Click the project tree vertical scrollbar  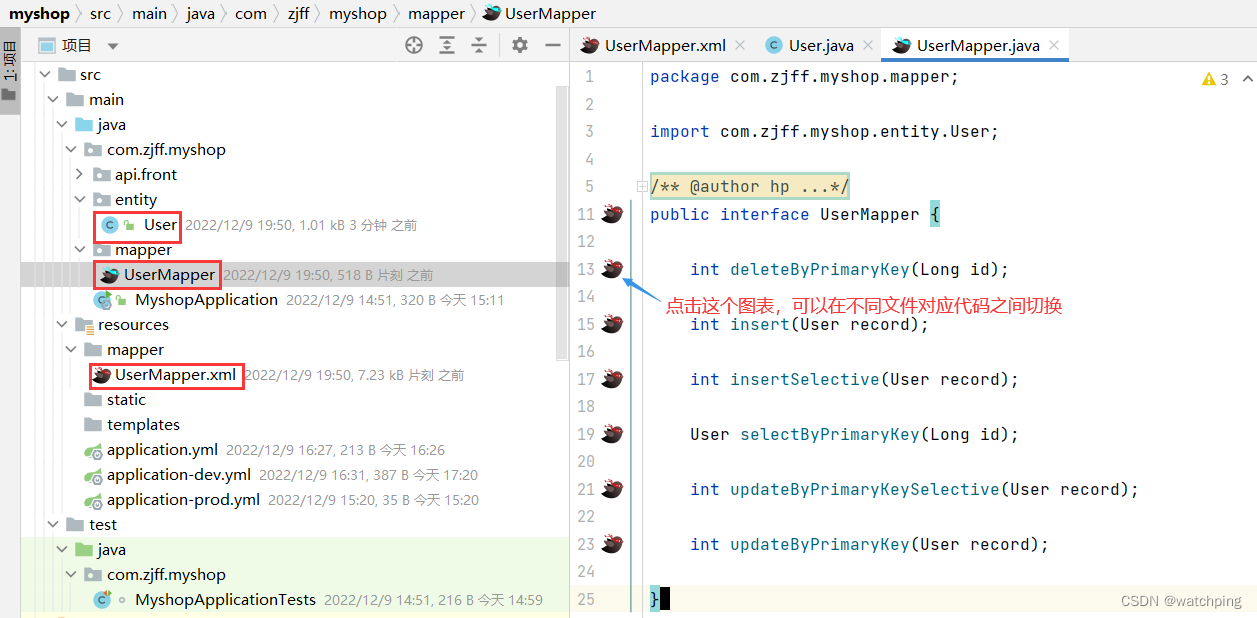562,222
